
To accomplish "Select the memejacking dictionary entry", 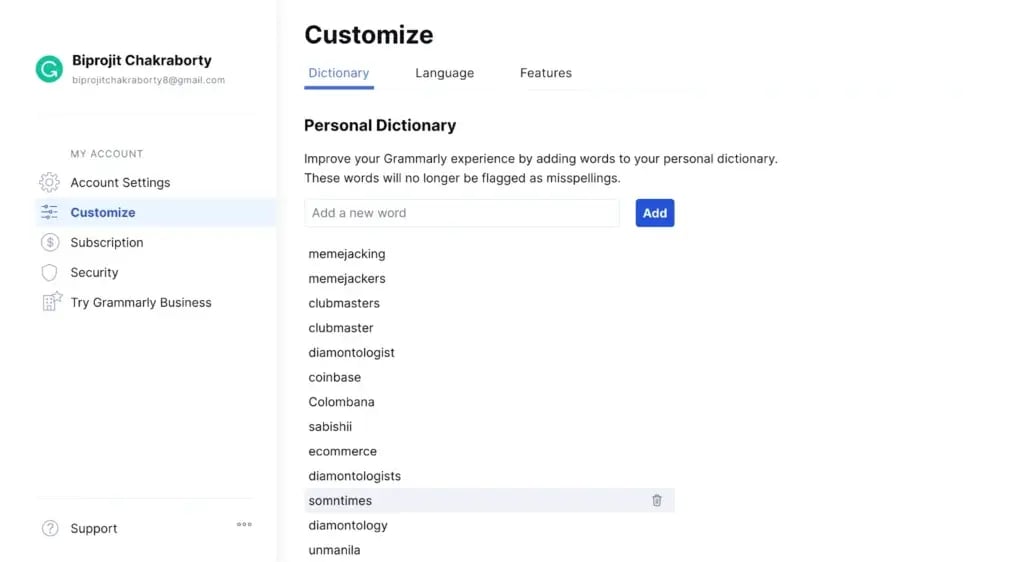I will point(347,254).
